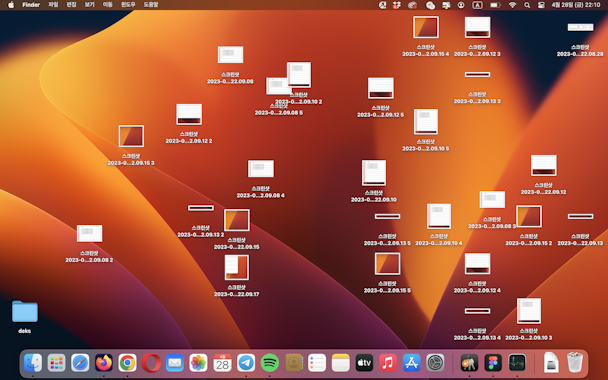Open Control Center in menu bar
The width and height of the screenshot is (608, 380).
pos(541,5)
